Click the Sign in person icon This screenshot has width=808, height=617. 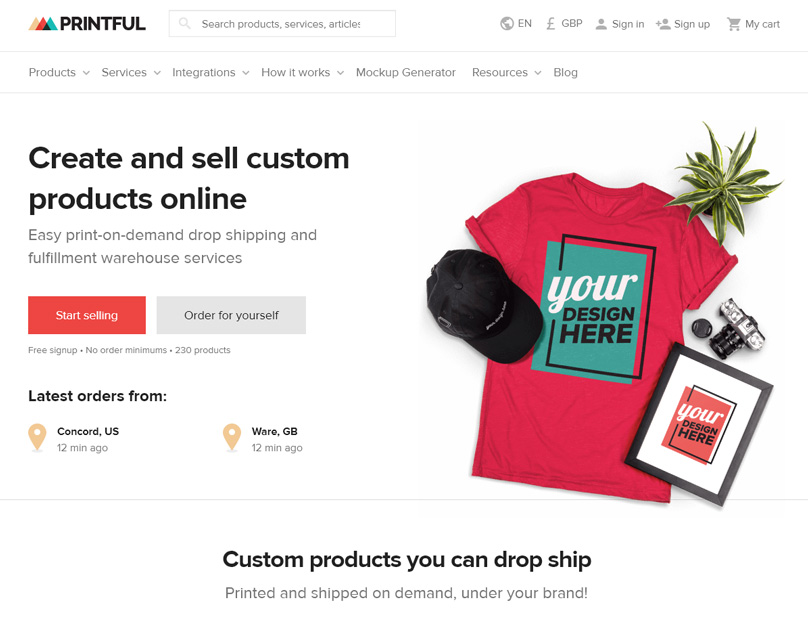[601, 24]
